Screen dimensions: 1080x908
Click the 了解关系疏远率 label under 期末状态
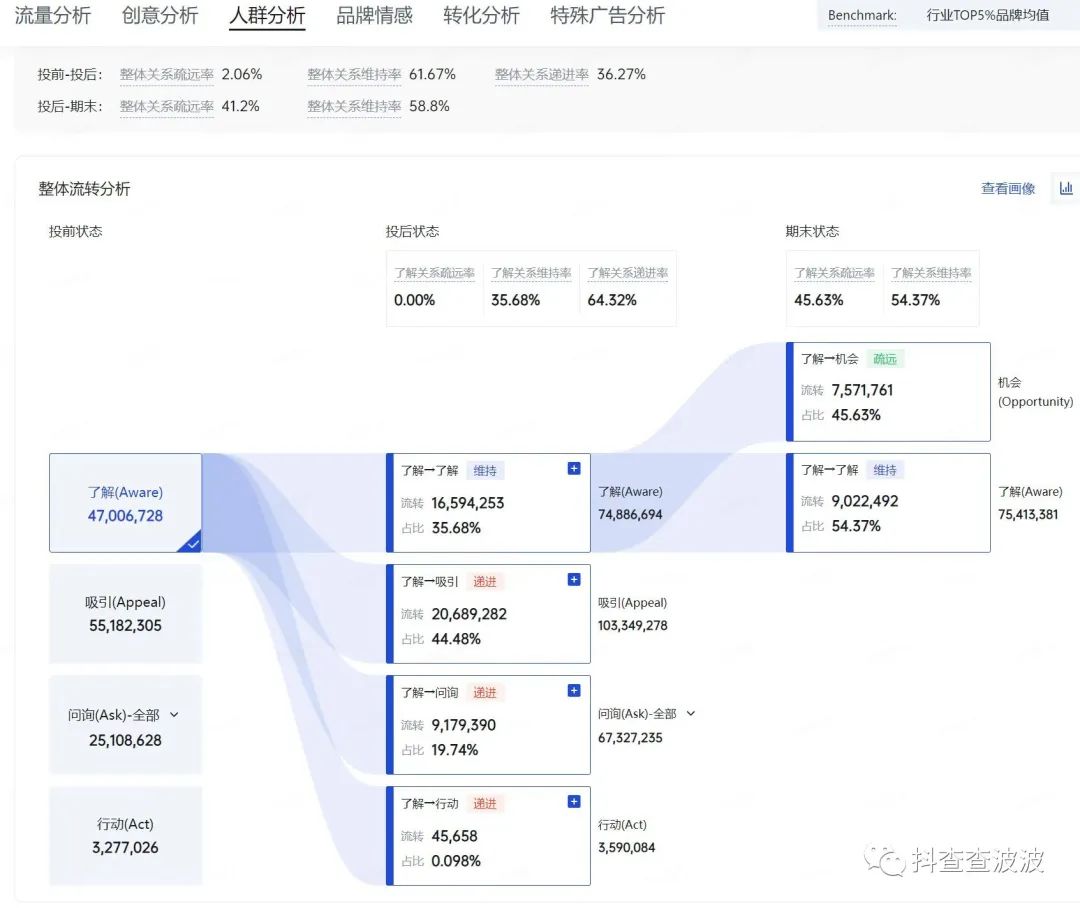point(834,273)
